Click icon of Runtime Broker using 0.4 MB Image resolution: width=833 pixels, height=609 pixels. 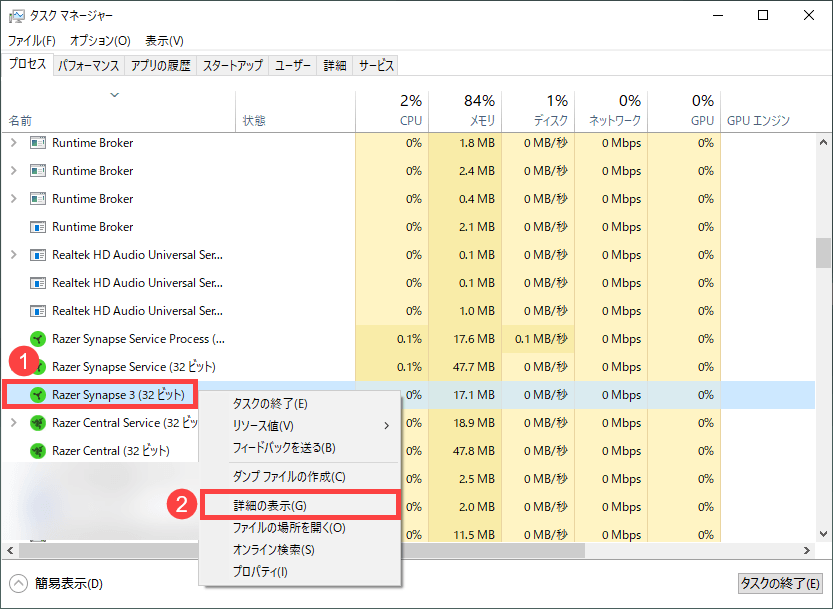click(x=38, y=199)
